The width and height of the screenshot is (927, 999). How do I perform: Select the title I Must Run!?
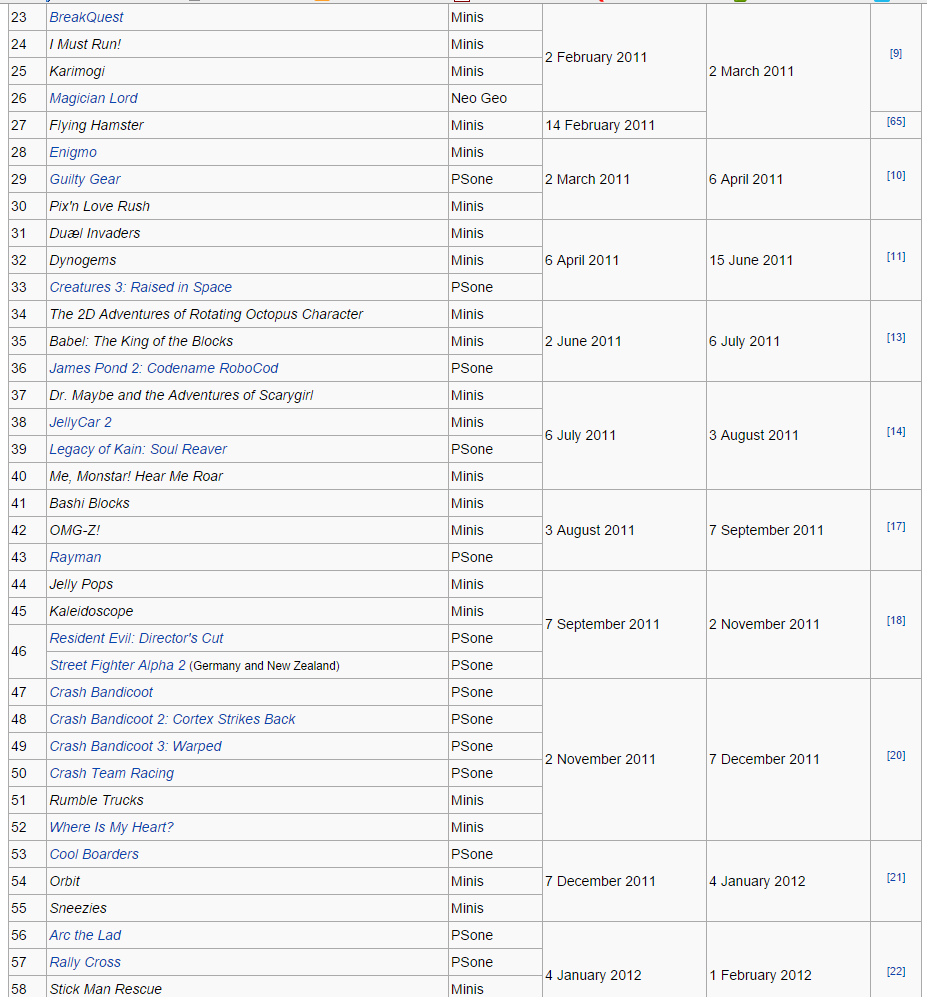point(85,44)
